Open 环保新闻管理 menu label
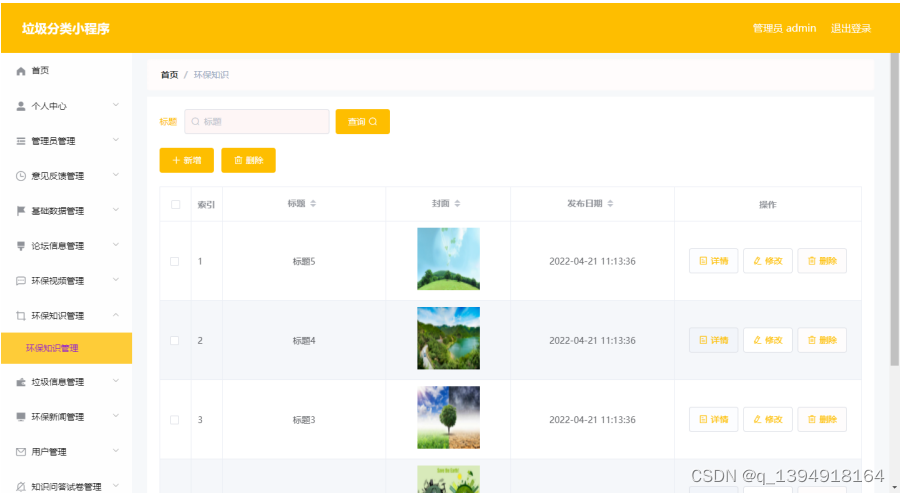 click(x=57, y=417)
